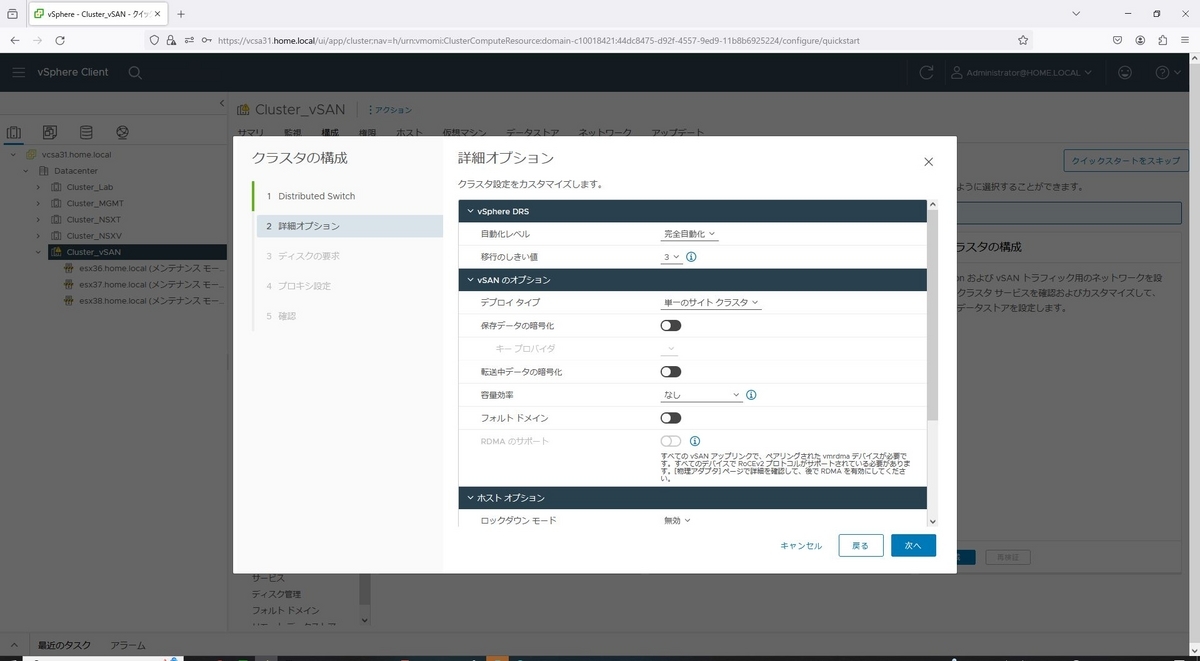Image resolution: width=1200 pixels, height=661 pixels.
Task: Click the Cluster_vSAN header cluster icon
Action: tap(244, 109)
